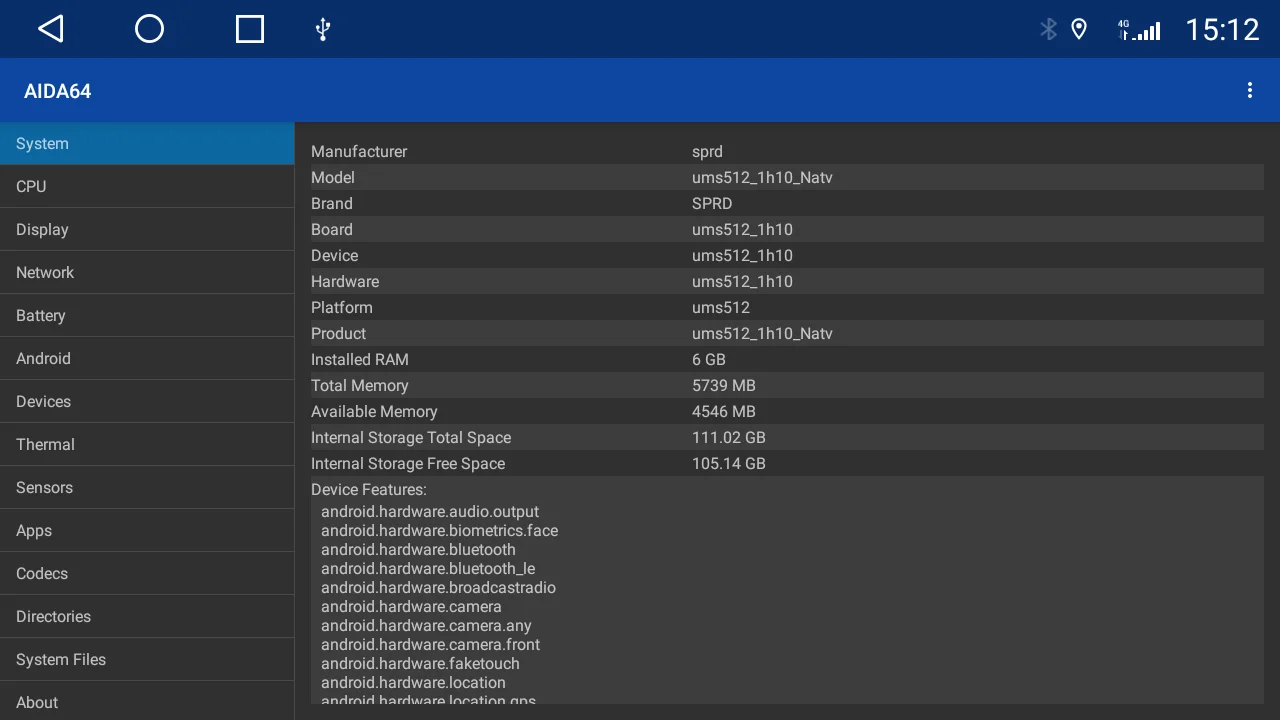Switch to the Display section
This screenshot has height=720, width=1280.
147,230
